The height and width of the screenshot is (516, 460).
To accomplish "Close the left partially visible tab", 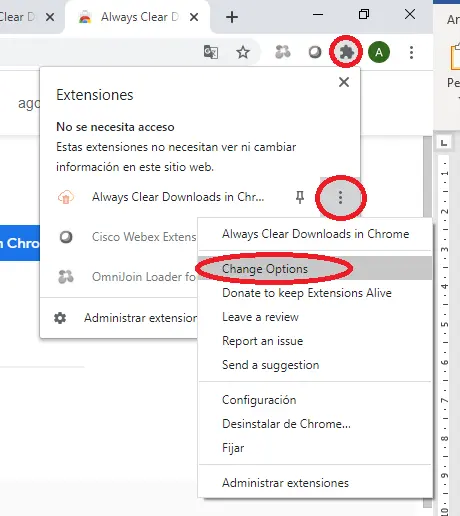I will [x=50, y=17].
